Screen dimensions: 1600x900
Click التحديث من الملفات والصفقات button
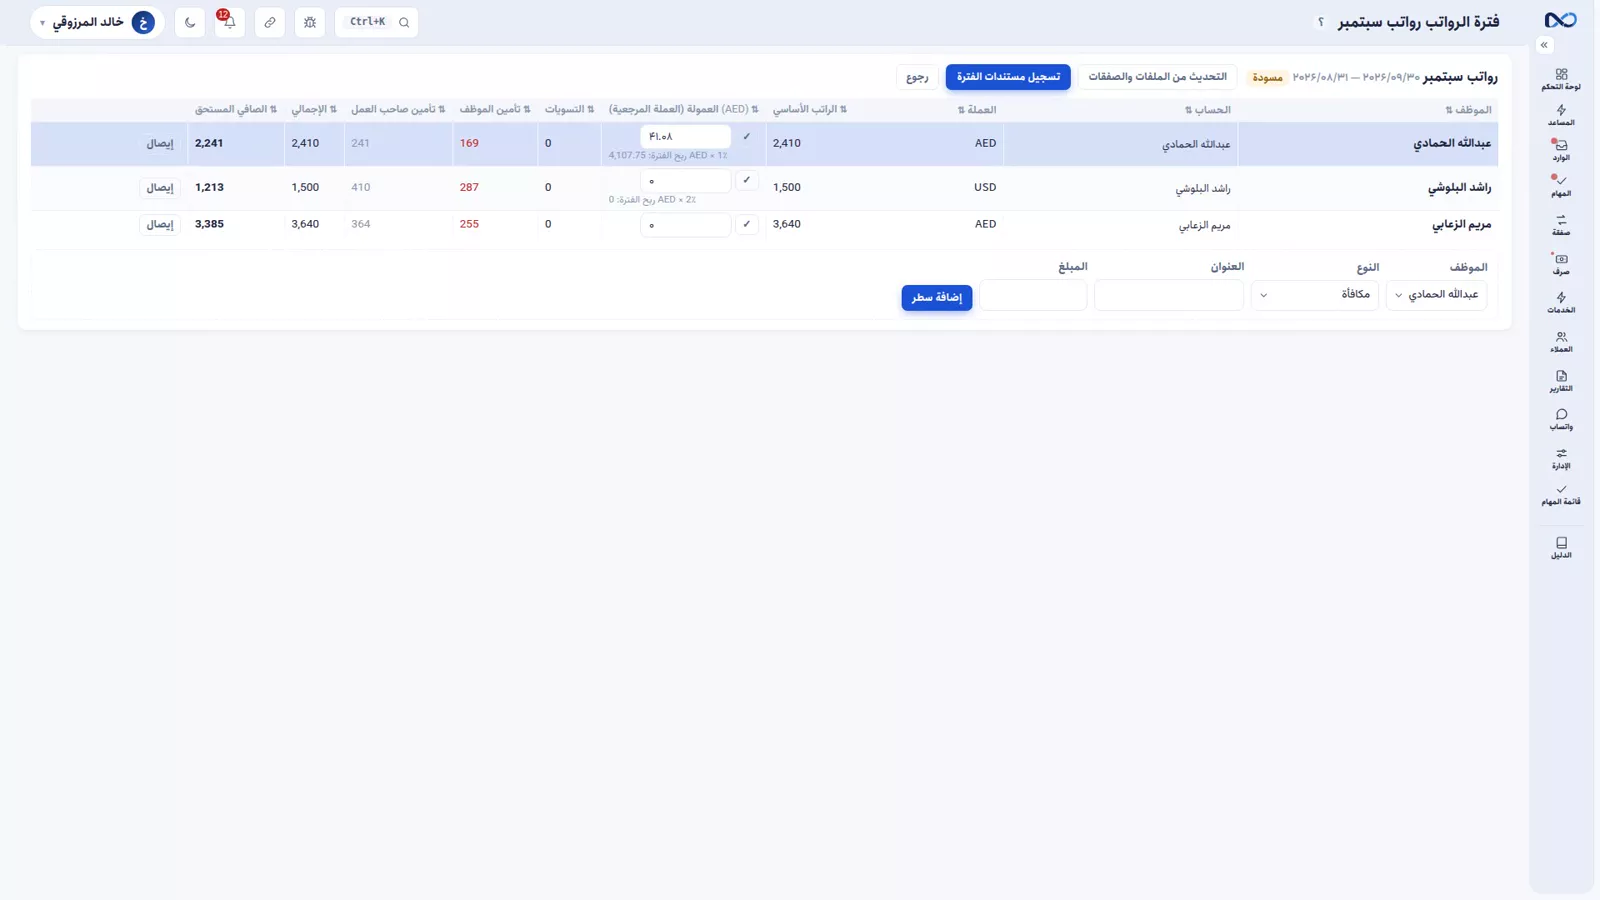click(x=1157, y=77)
